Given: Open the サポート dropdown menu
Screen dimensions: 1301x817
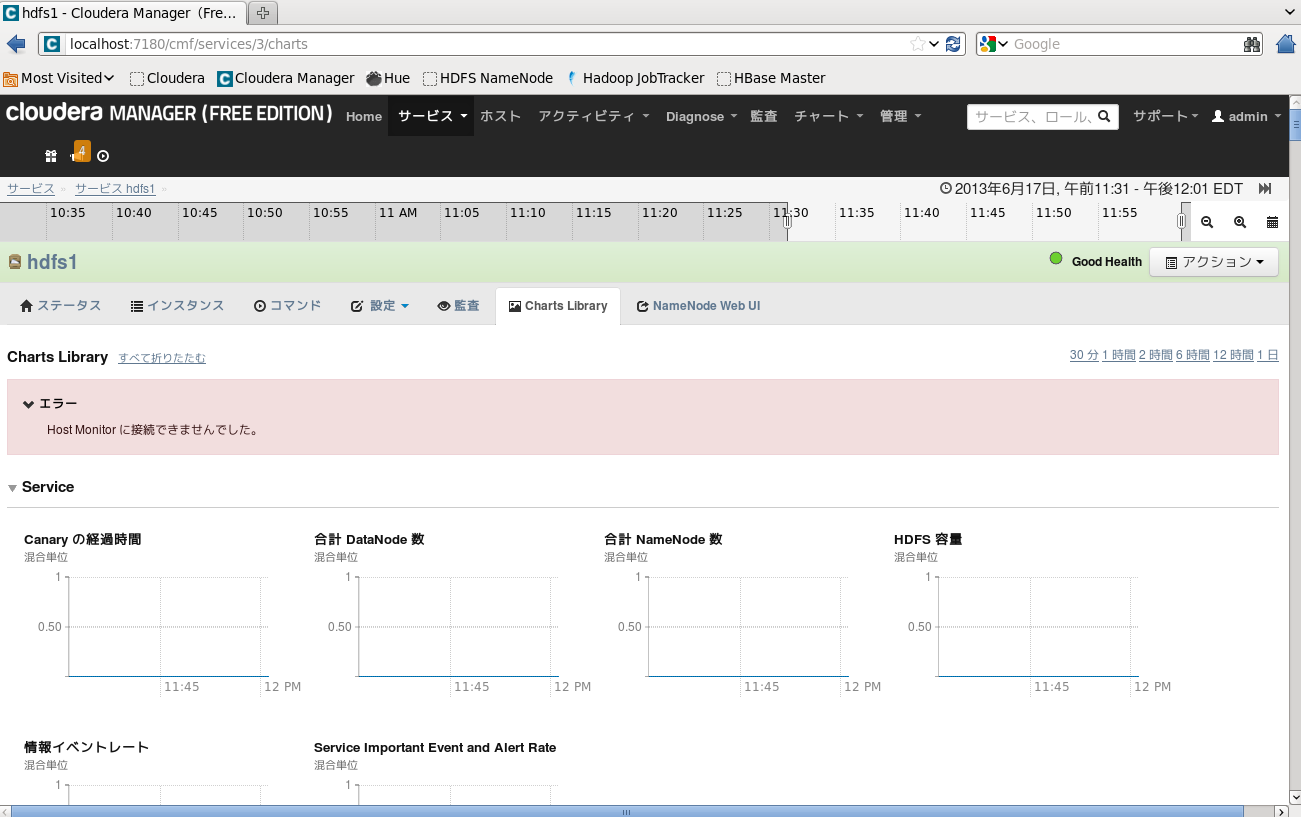Looking at the screenshot, I should coord(1166,116).
